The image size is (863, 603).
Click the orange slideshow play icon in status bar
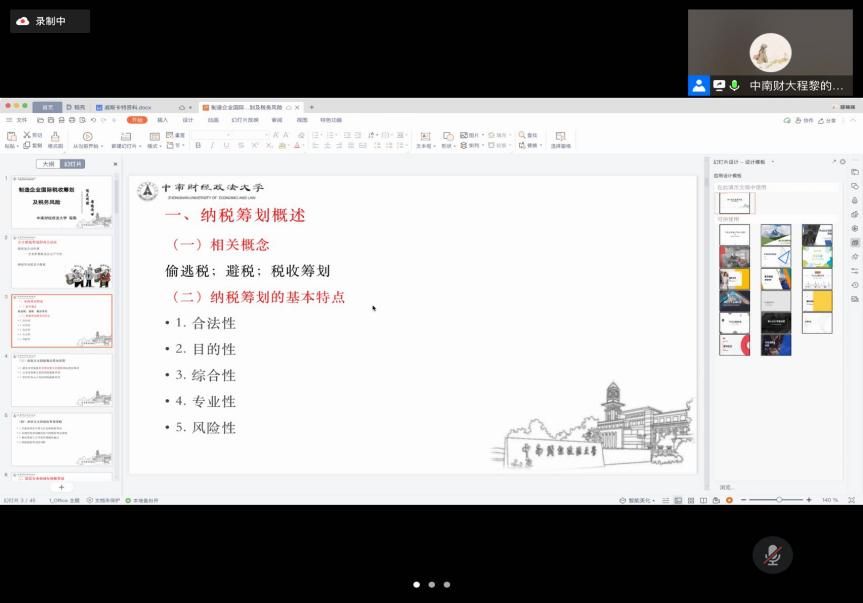[x=729, y=500]
